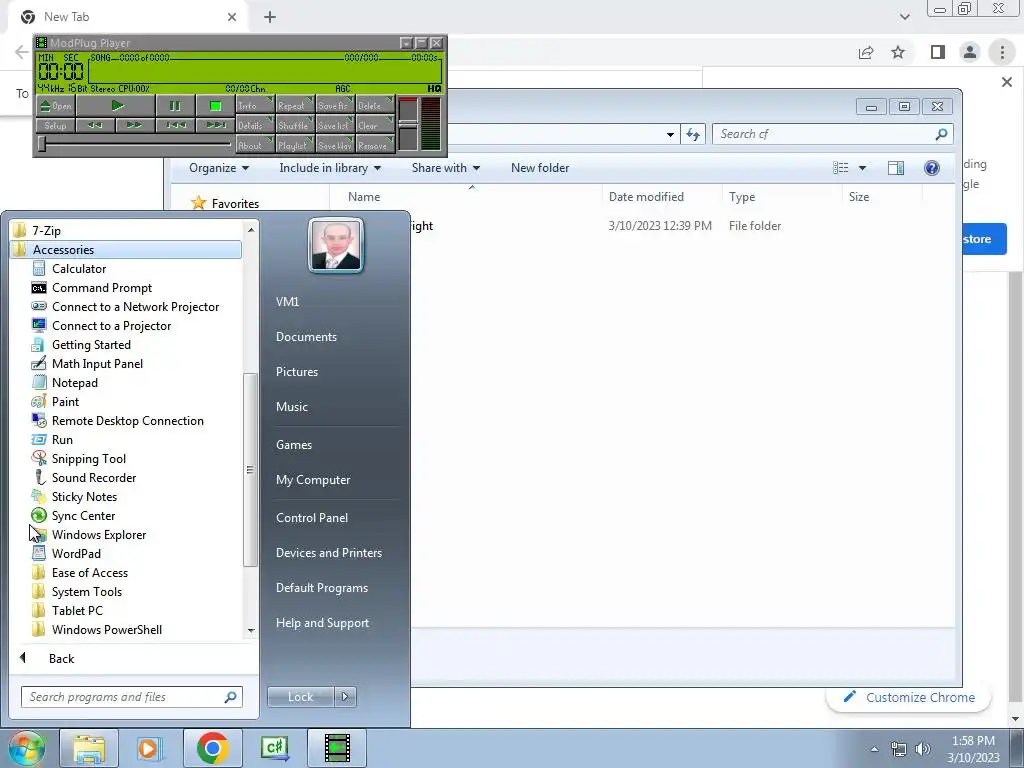This screenshot has width=1024, height=768.
Task: Go to previous track in ModPlug
Action: 175,125
